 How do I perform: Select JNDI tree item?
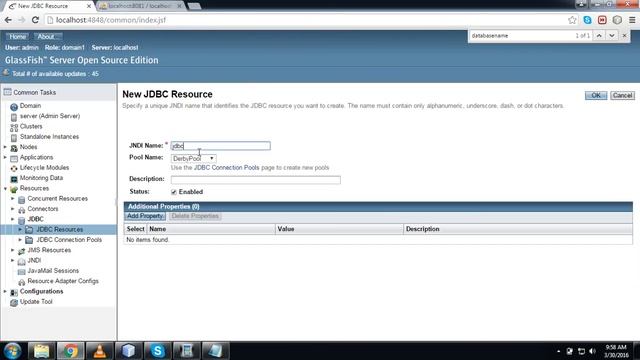point(34,260)
